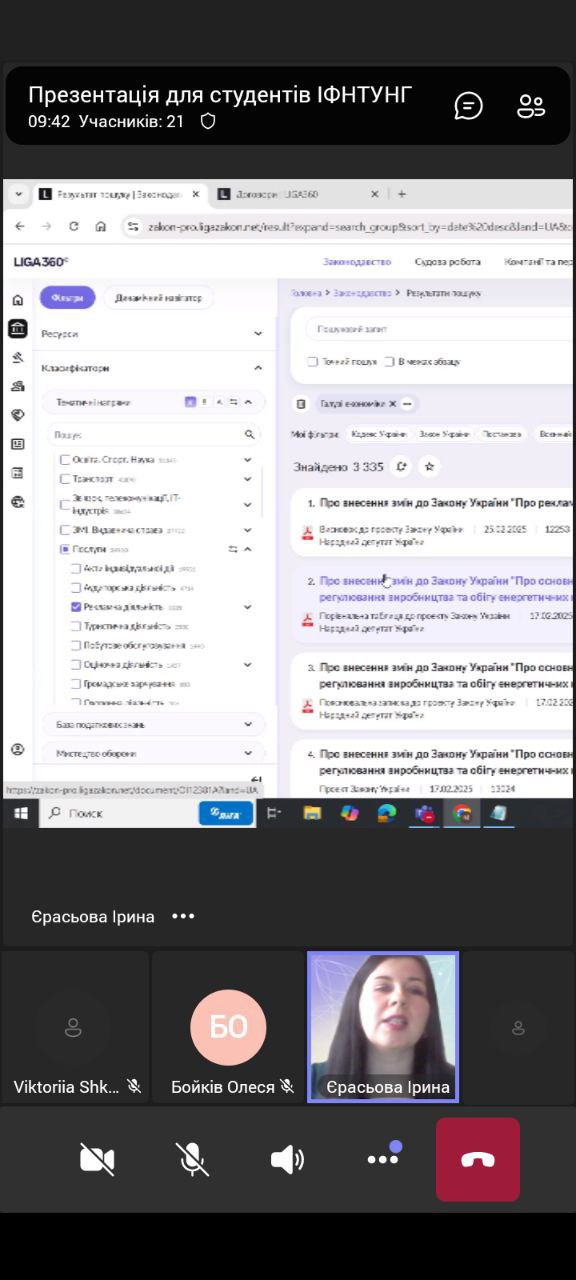Select the Бойків Олеся participant tile

(228, 1027)
